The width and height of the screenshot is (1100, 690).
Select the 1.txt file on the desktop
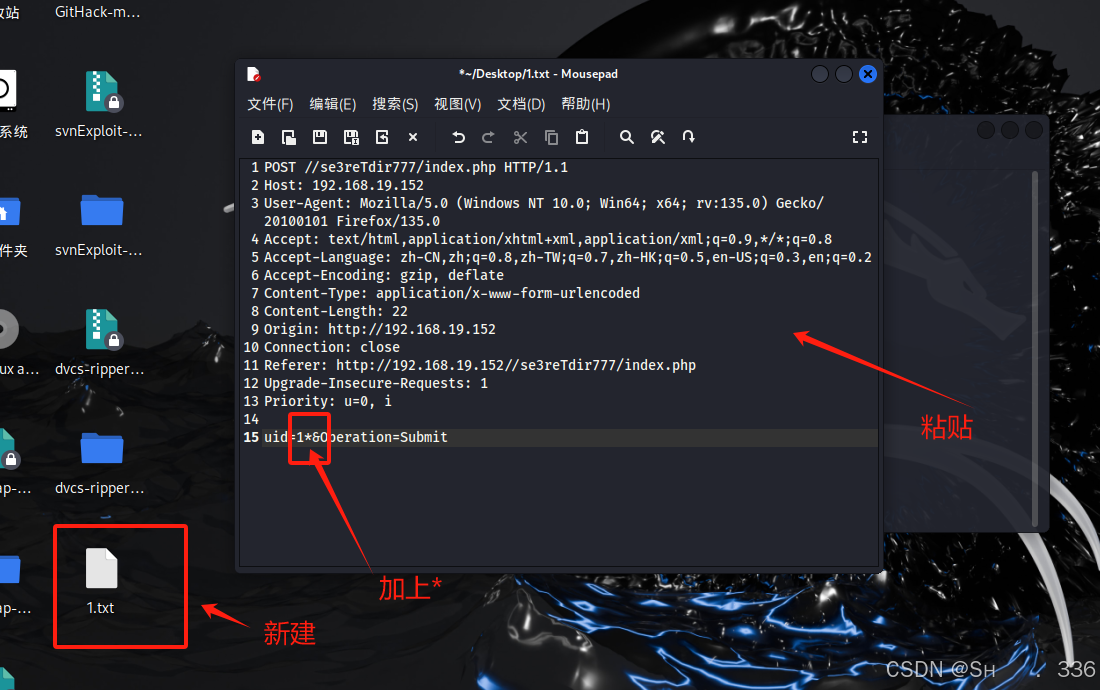click(101, 581)
